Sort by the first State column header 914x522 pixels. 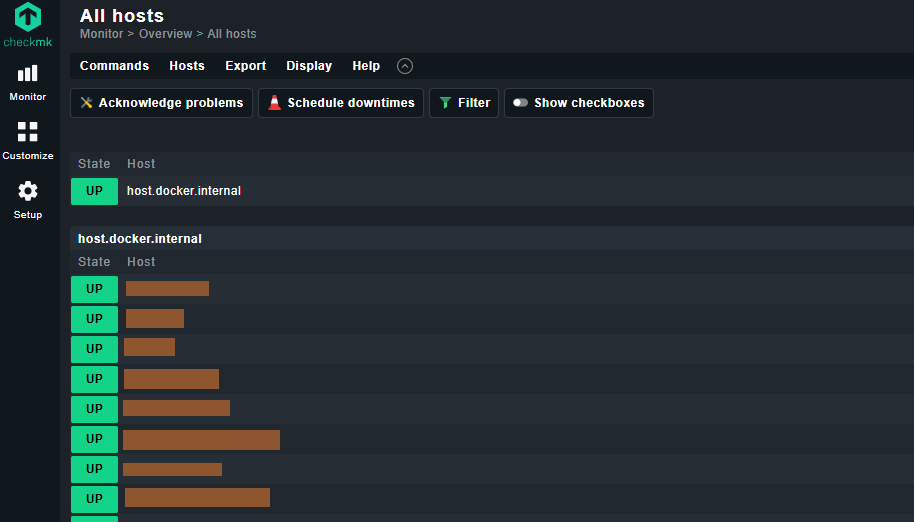coord(94,164)
